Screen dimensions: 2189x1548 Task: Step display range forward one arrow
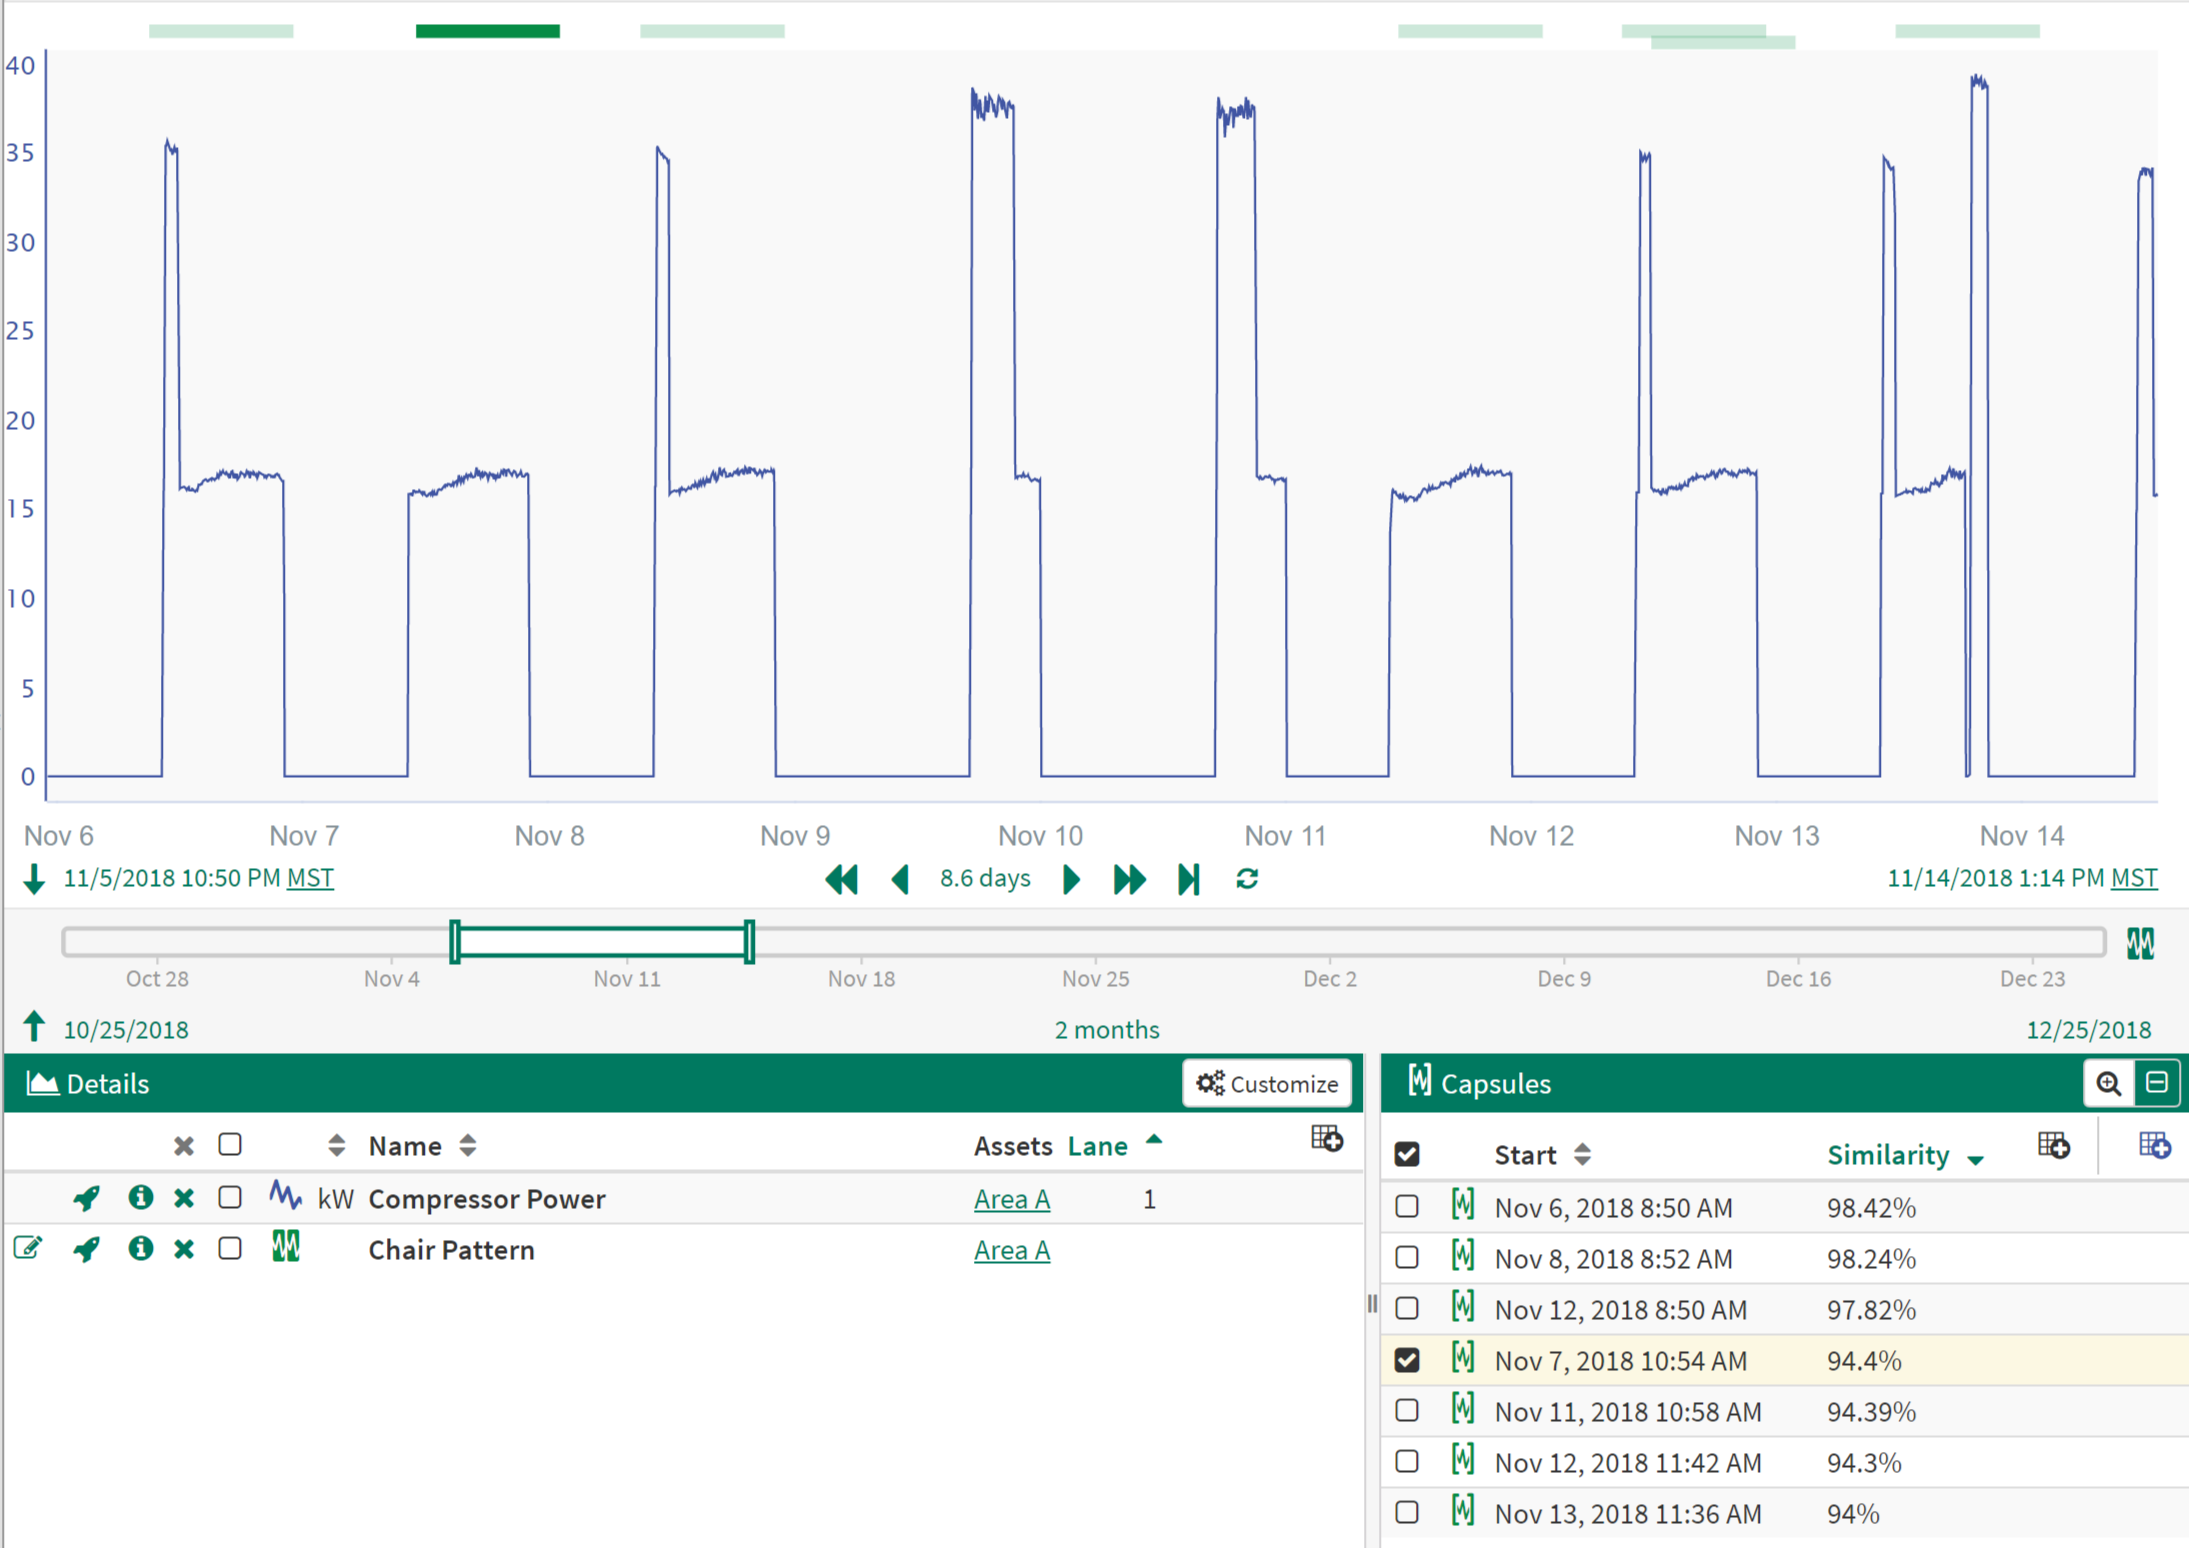click(x=1071, y=880)
